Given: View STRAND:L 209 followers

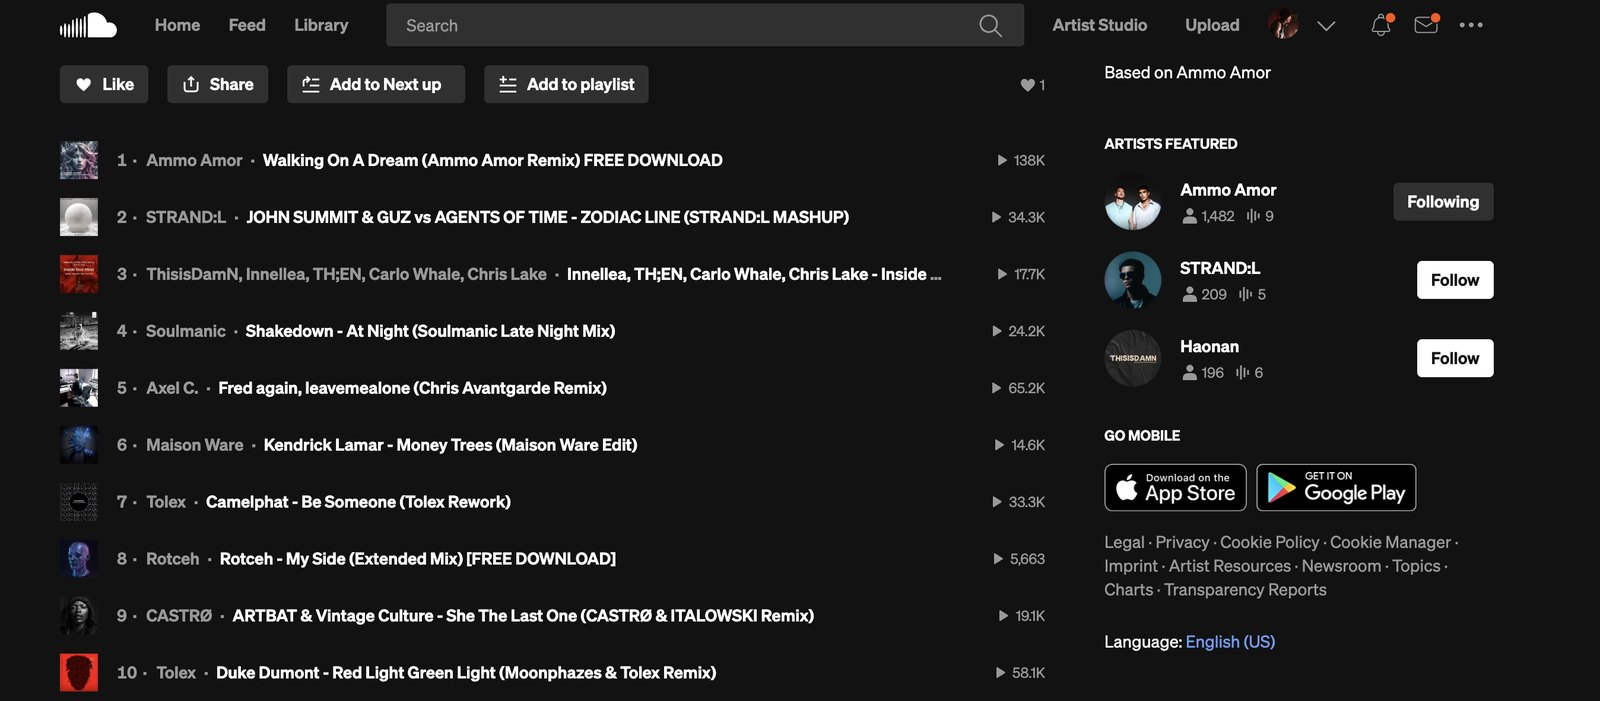Looking at the screenshot, I should click(x=1204, y=294).
